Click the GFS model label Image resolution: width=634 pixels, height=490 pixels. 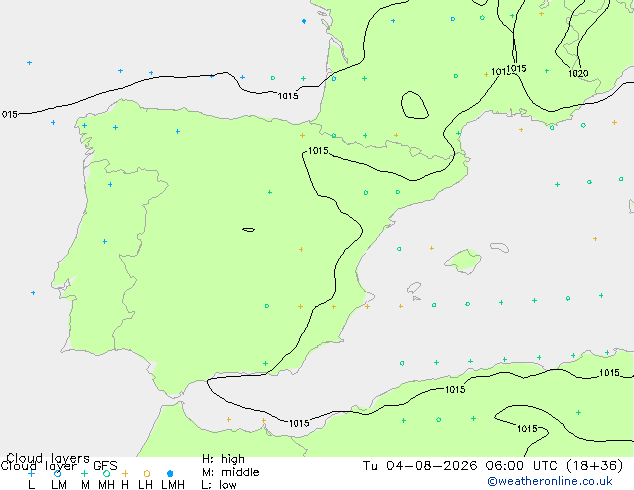point(105,466)
